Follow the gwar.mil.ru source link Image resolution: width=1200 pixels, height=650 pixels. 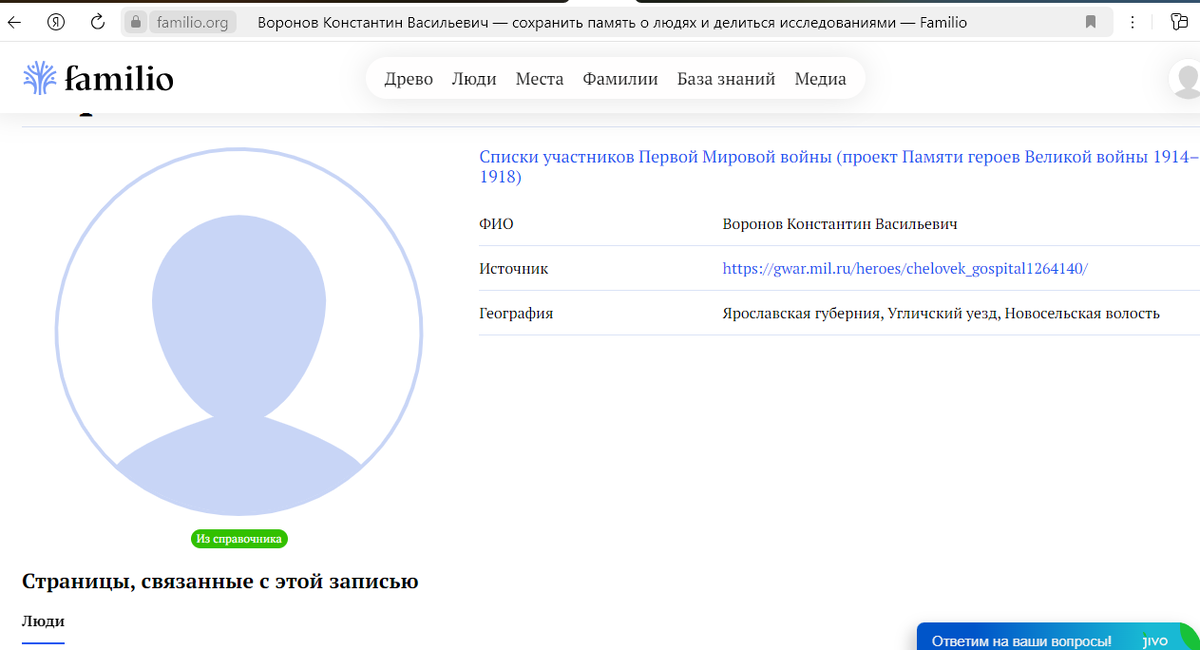point(905,269)
